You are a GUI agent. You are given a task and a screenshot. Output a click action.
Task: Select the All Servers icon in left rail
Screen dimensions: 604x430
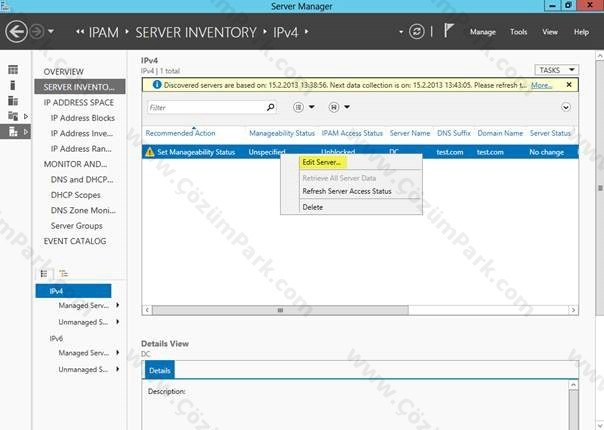tap(13, 101)
